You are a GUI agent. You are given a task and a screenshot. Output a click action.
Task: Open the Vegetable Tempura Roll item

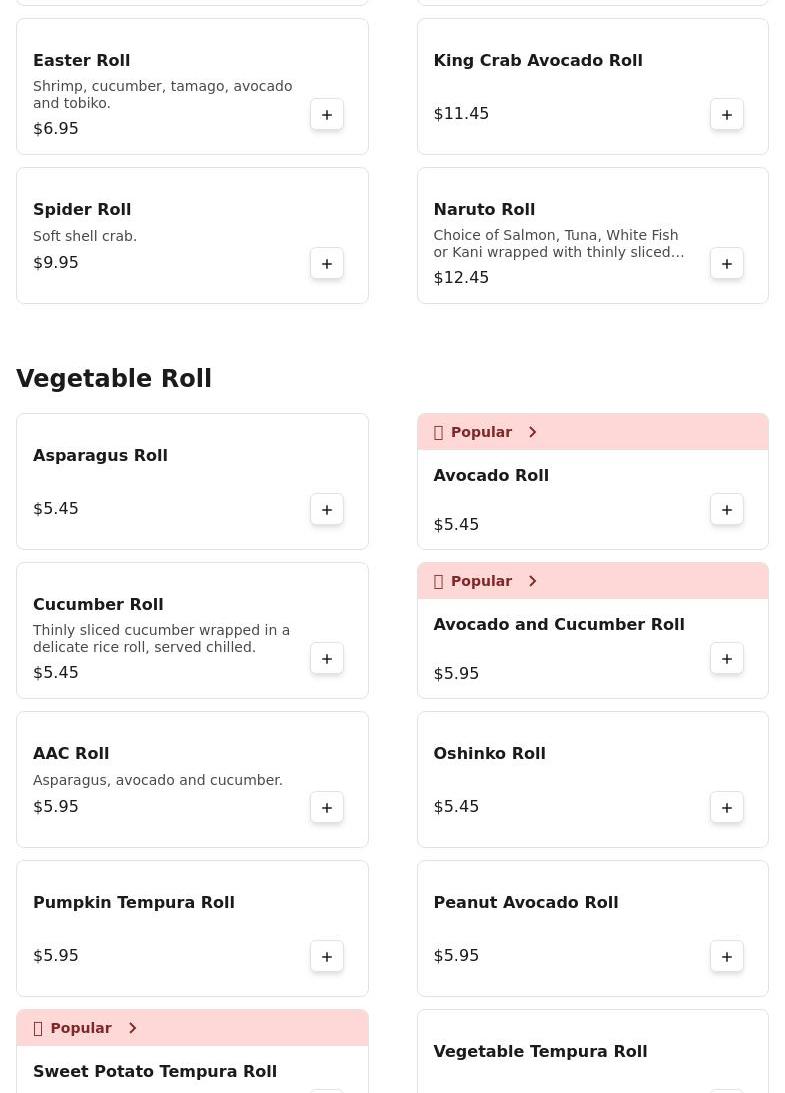[540, 1052]
